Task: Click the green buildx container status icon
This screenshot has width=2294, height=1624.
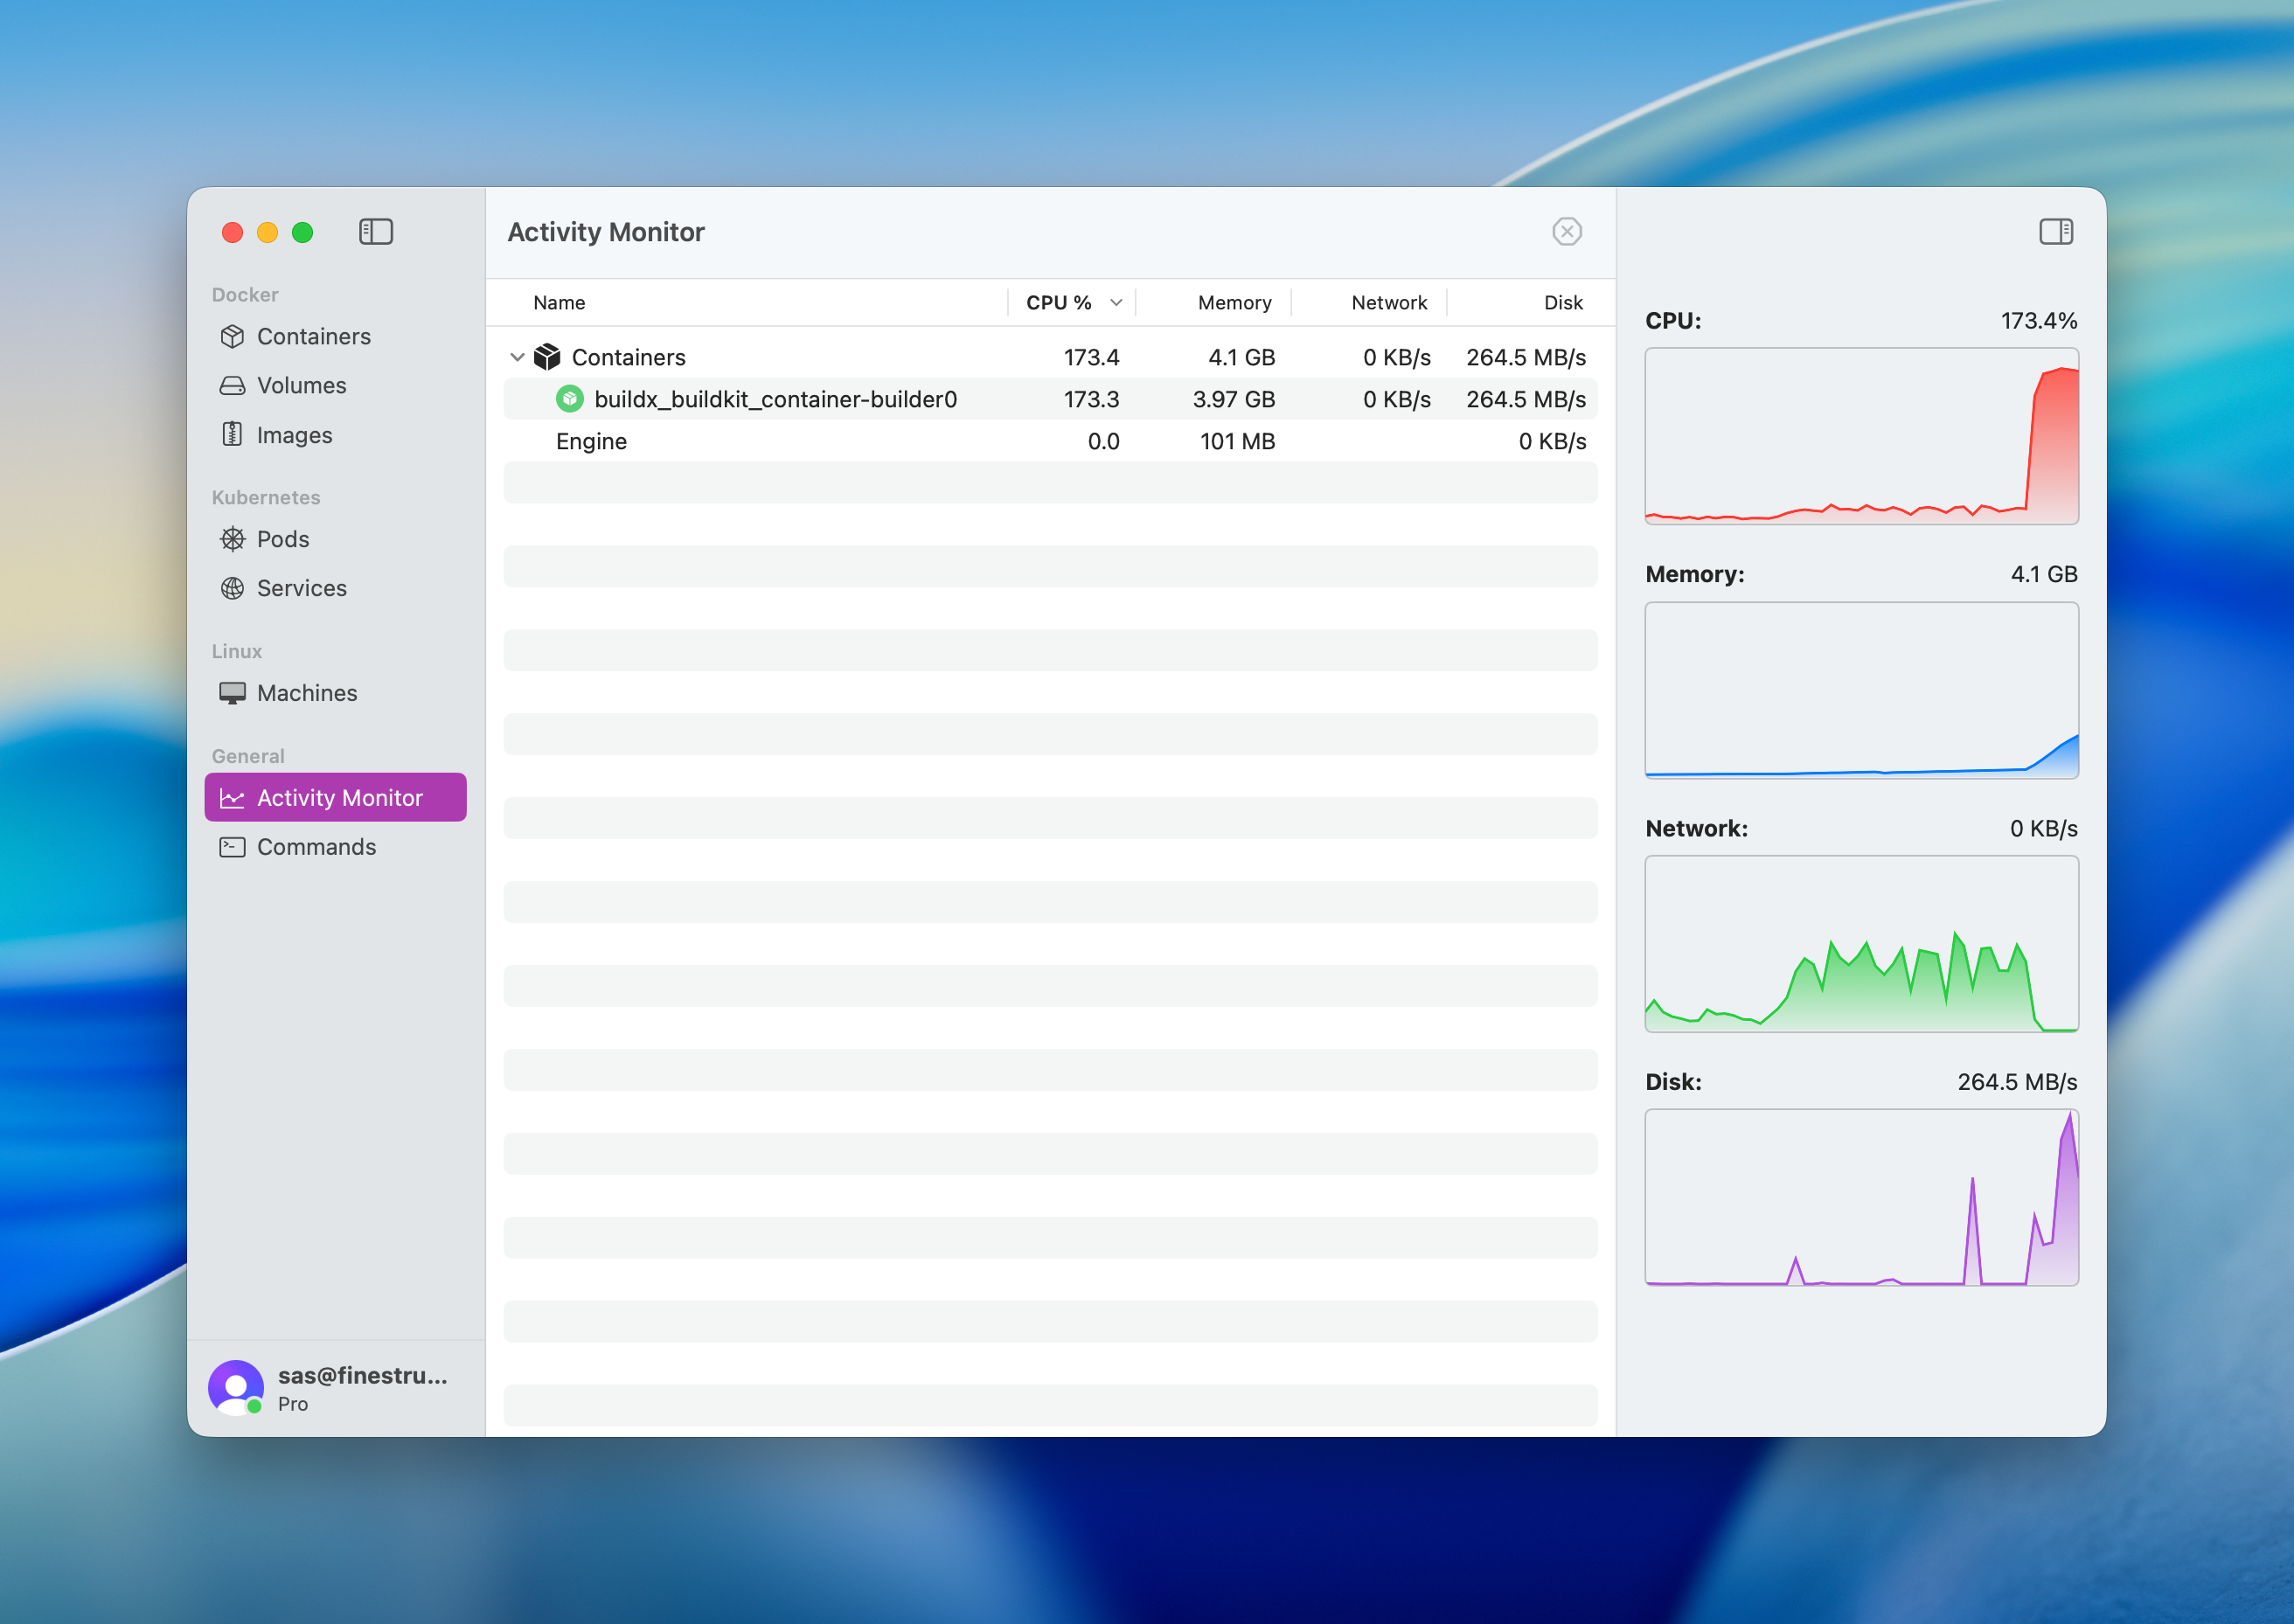Action: pos(570,399)
